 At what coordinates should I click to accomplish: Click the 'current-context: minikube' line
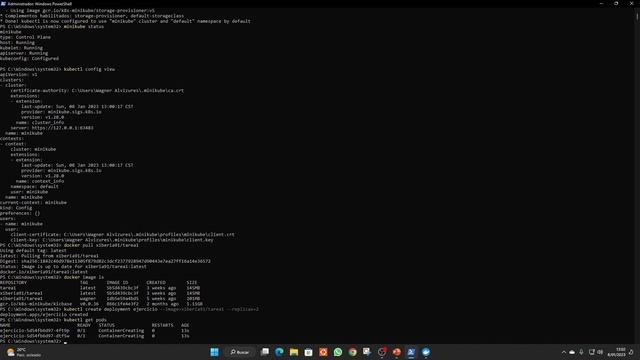coord(33,202)
